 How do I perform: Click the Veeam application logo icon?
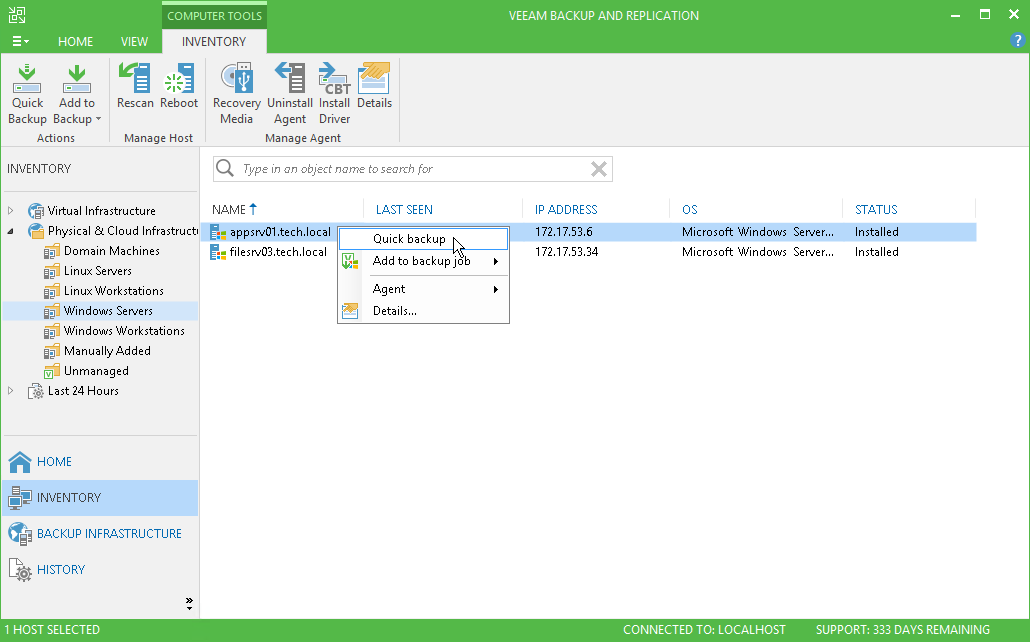coord(17,14)
